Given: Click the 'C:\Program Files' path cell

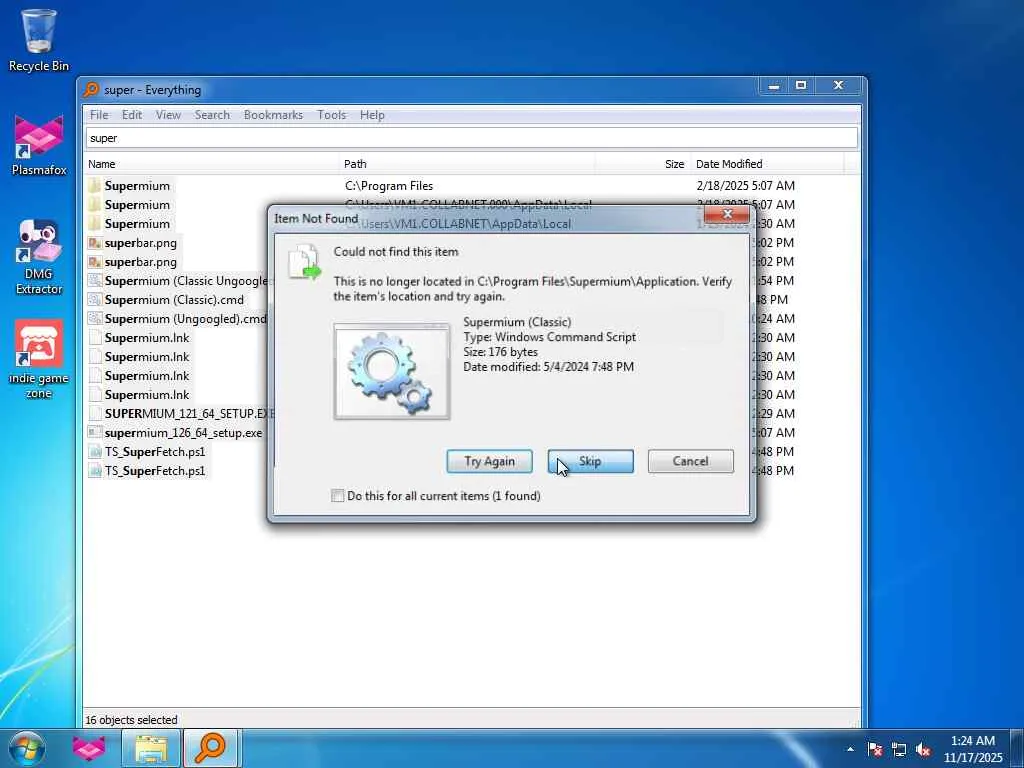Looking at the screenshot, I should pyautogui.click(x=389, y=185).
